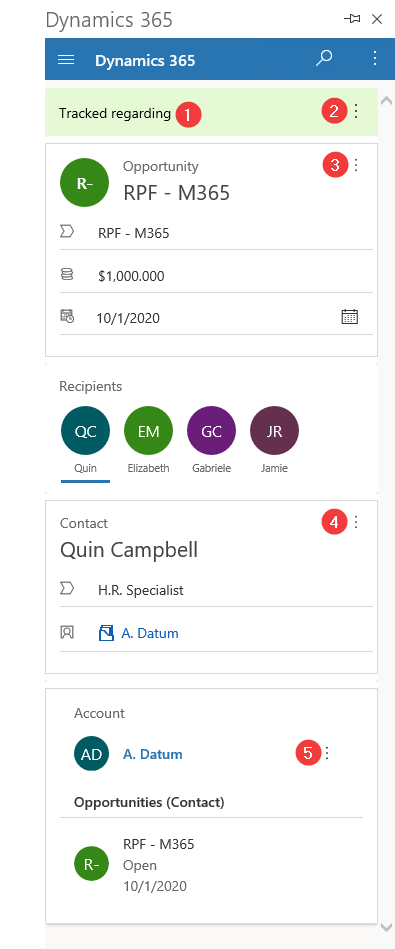395x949 pixels.
Task: Open the calendar date picker icon
Action: [x=350, y=317]
